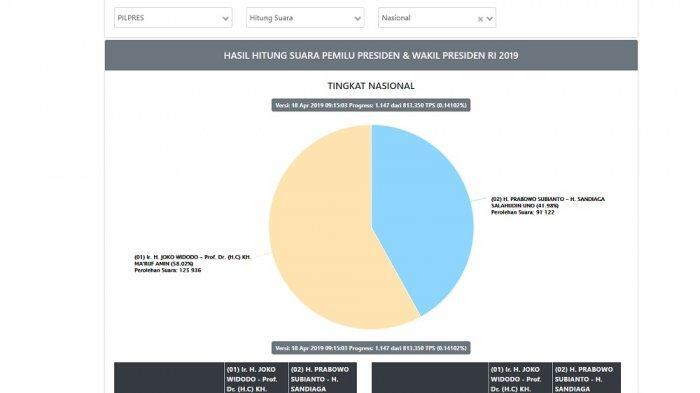Click the Tingkat Nasional heading
The image size is (700, 393).
(x=371, y=86)
